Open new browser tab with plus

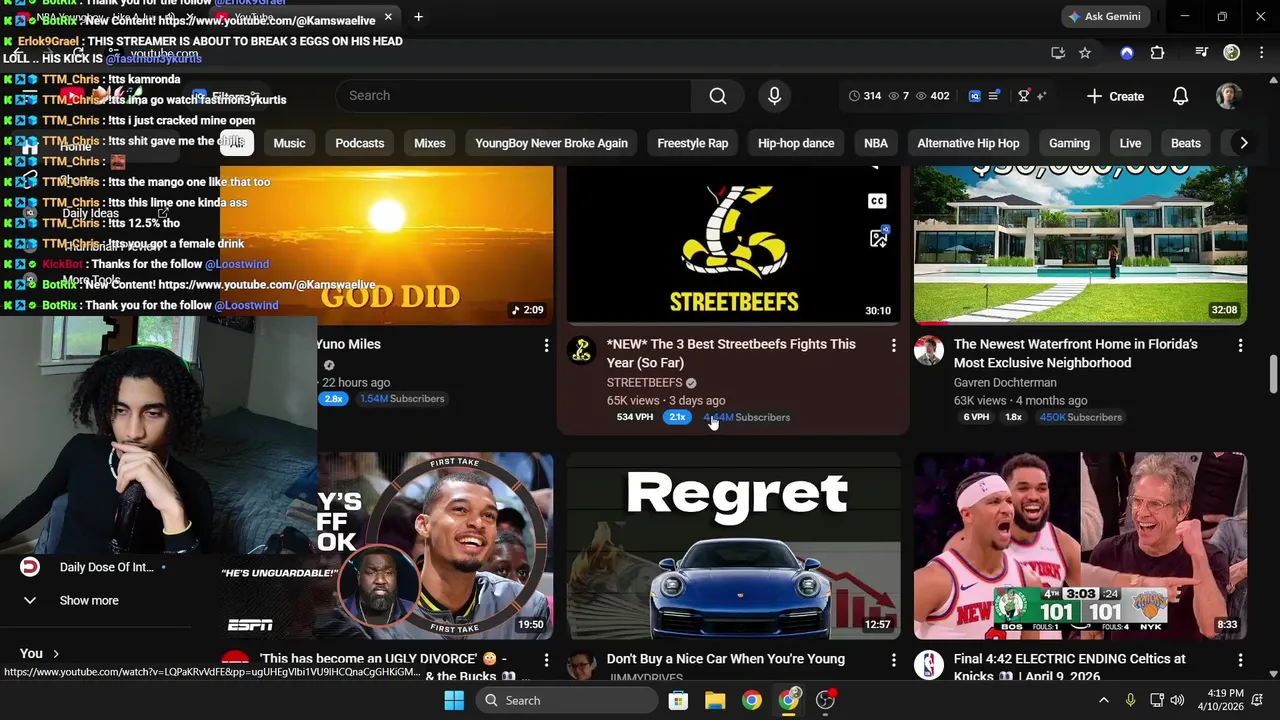(418, 17)
